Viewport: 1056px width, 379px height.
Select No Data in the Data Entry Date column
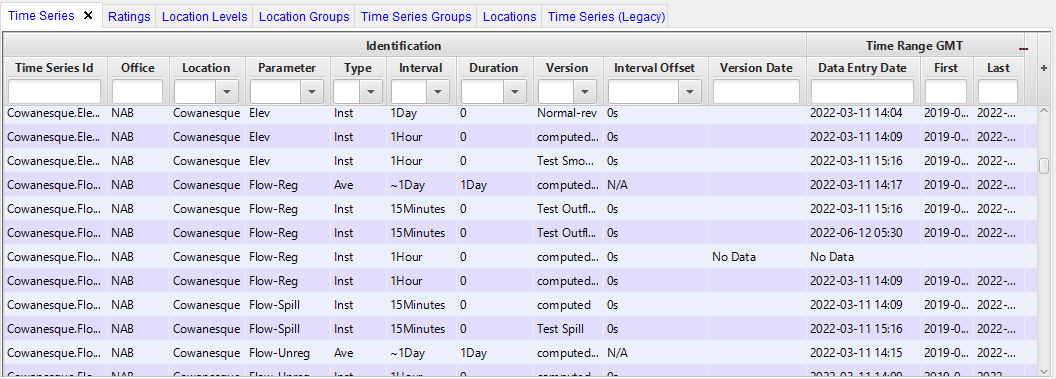point(862,257)
